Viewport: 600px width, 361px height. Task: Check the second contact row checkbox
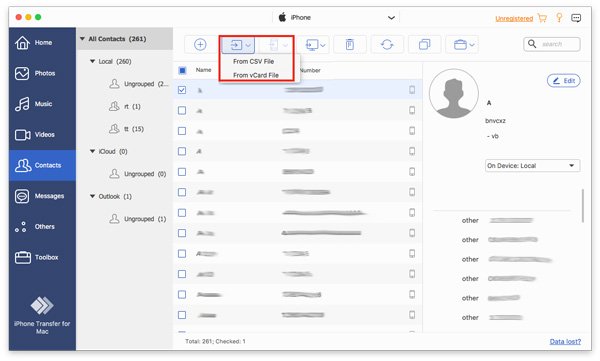tap(182, 111)
